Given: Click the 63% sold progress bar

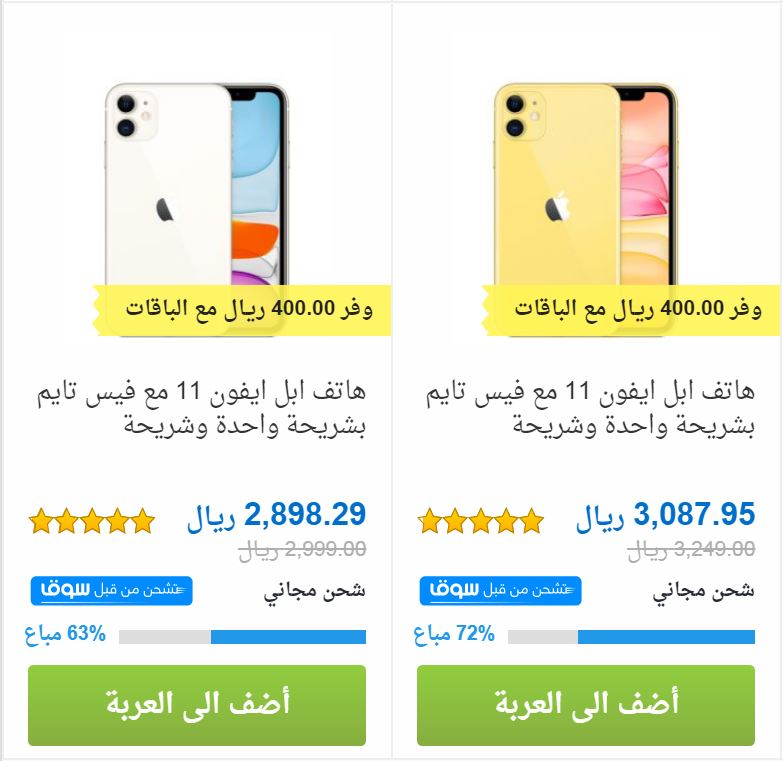Looking at the screenshot, I should coord(242,637).
